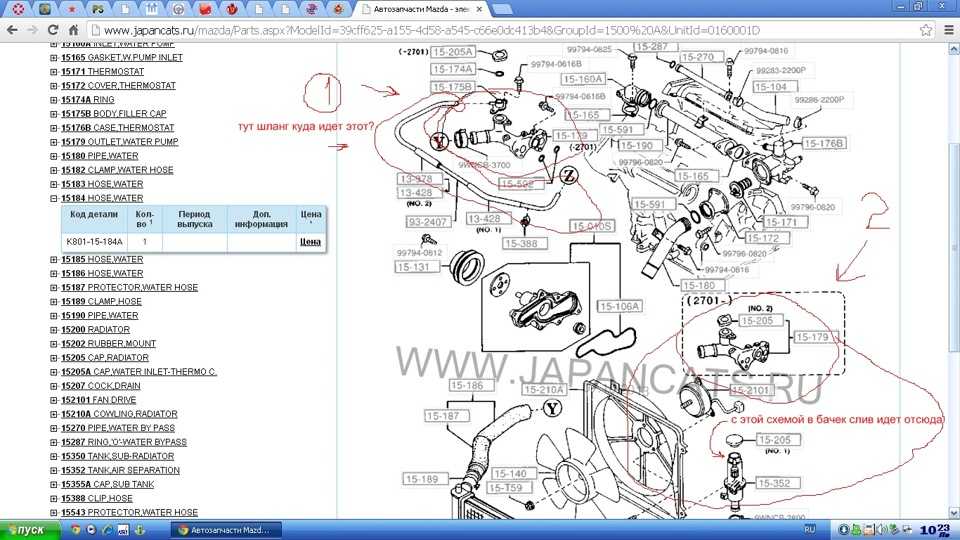The width and height of the screenshot is (960, 540).
Task: Select part code cell K801-15-184A
Action: tap(94, 242)
